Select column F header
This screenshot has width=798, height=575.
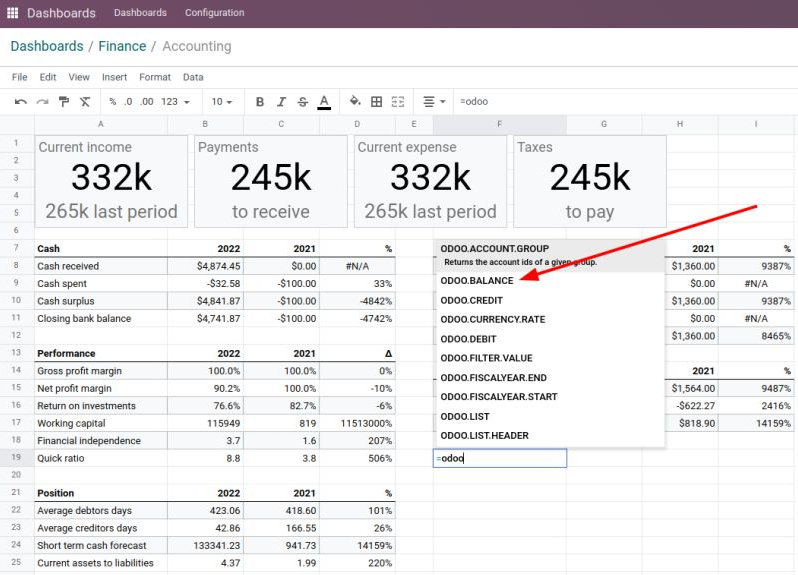[x=500, y=124]
